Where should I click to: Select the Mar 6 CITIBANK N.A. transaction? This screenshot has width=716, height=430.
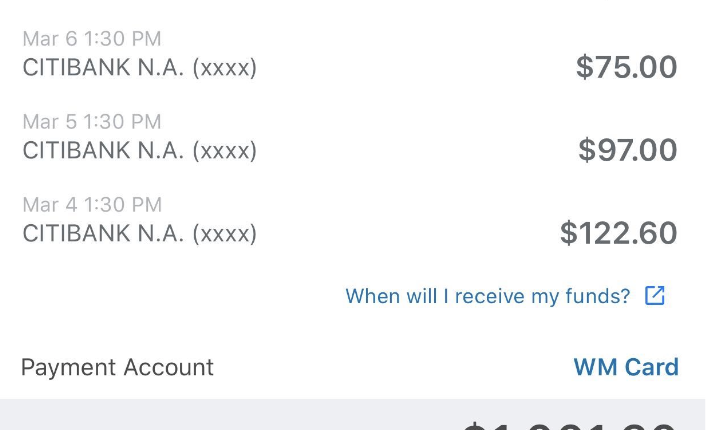tap(350, 55)
